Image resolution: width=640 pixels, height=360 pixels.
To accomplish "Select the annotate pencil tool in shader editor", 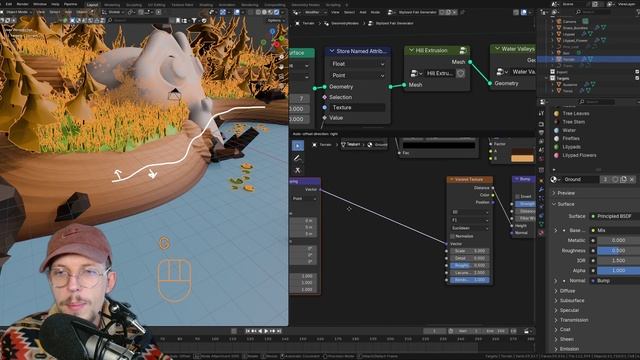I will pos(298,158).
